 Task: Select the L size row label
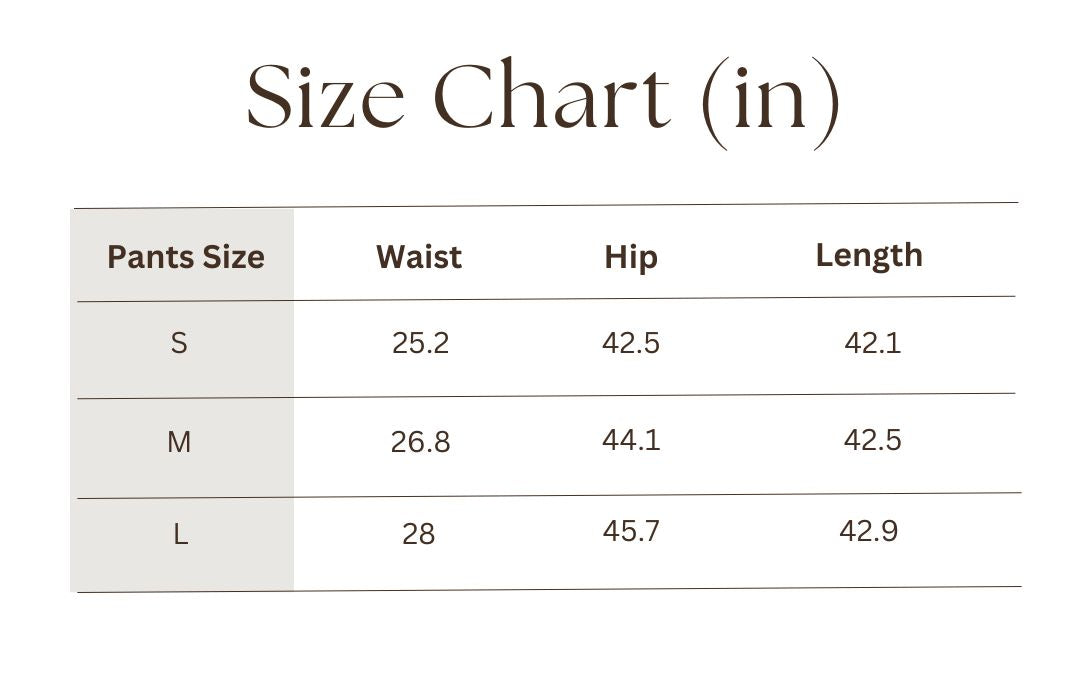click(180, 534)
